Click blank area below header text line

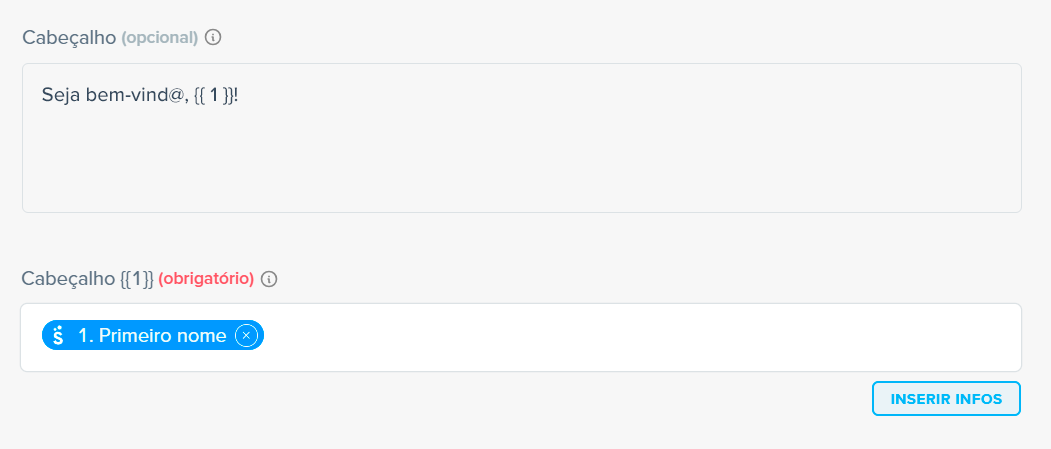coord(521,161)
